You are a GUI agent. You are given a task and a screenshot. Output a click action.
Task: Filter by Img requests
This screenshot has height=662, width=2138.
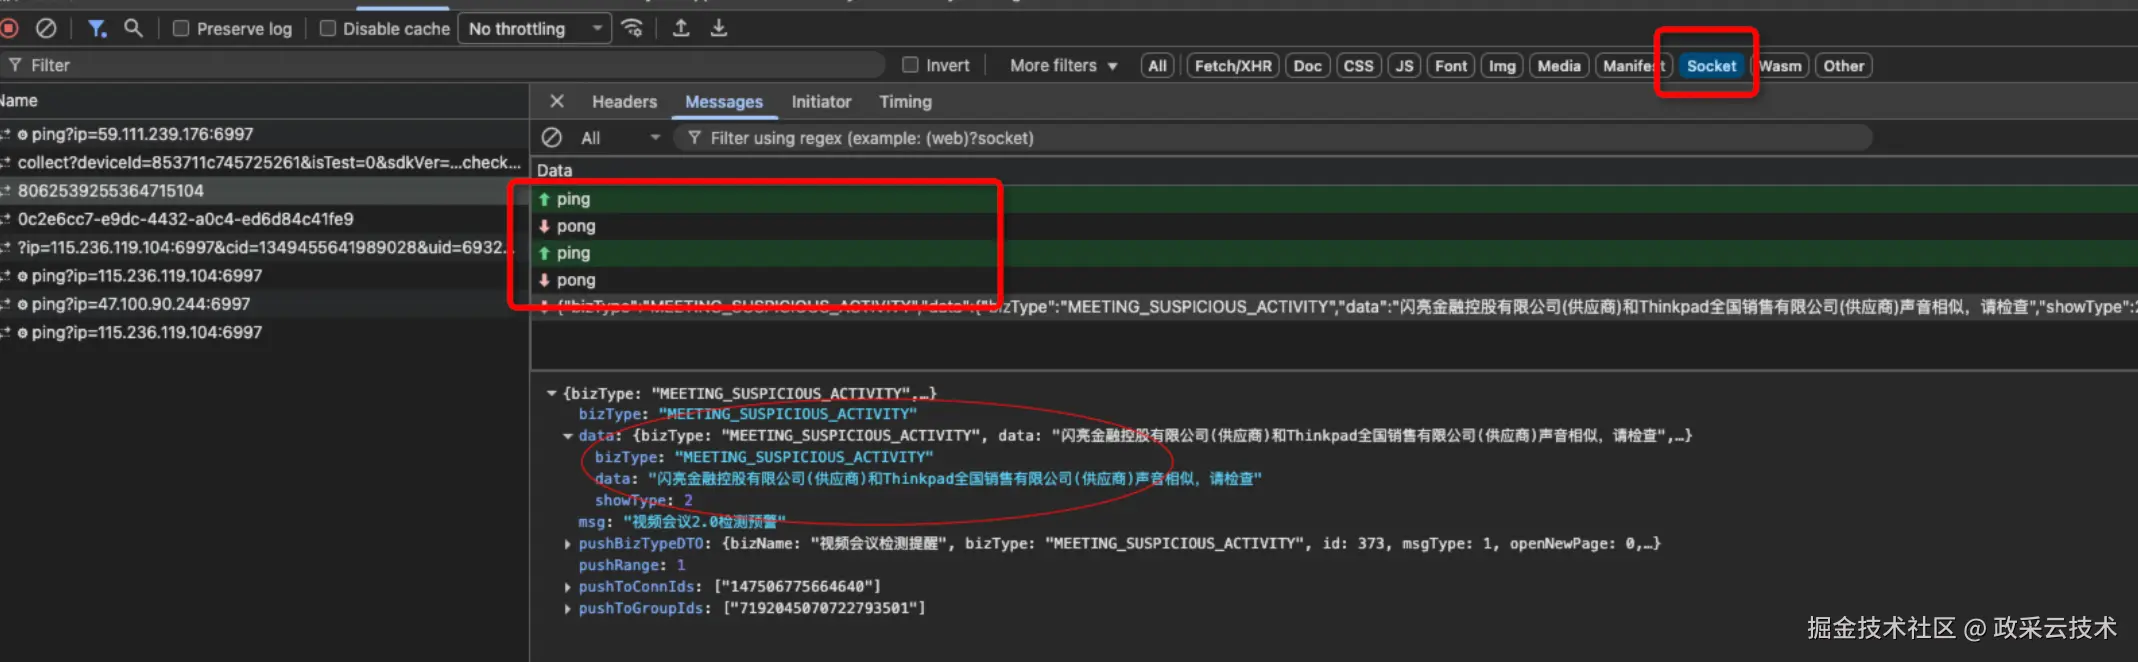tap(1502, 66)
